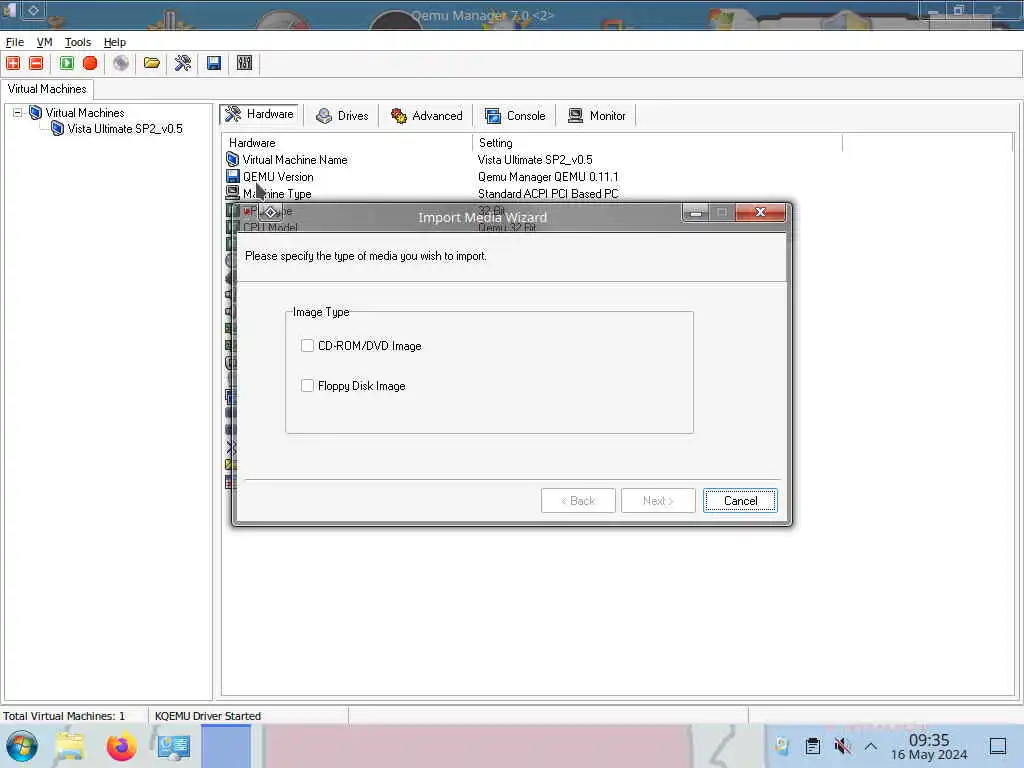Launch Firefox from the taskbar
This screenshot has height=768, width=1024.
pyautogui.click(x=121, y=746)
